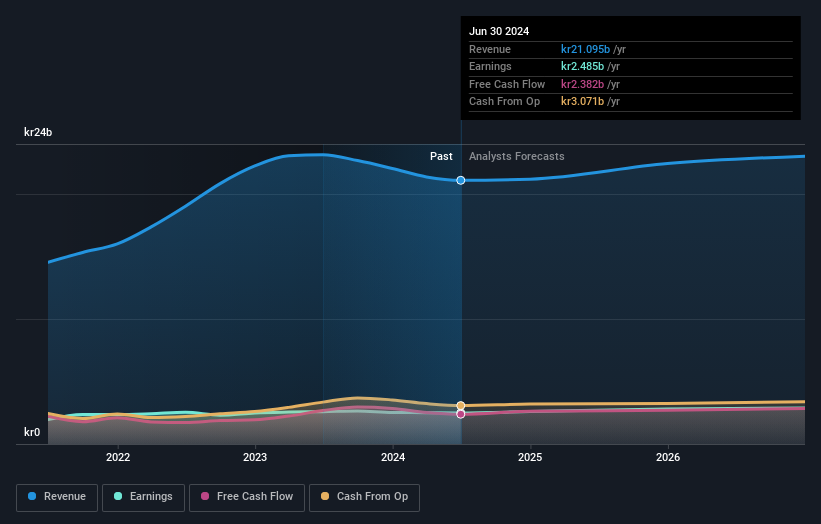
Task: Select the orange Cash From Op data point
Action: [x=461, y=406]
